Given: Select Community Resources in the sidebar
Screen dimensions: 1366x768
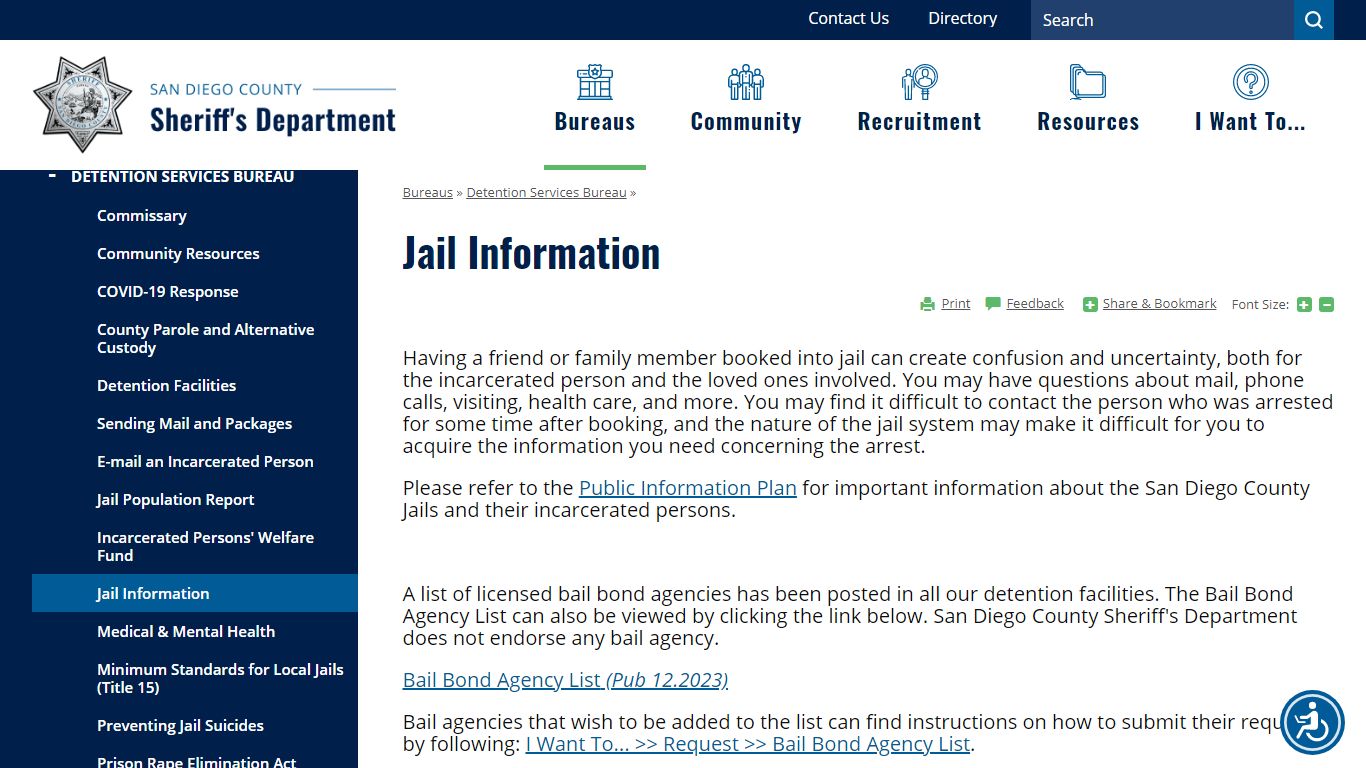Looking at the screenshot, I should tap(178, 254).
